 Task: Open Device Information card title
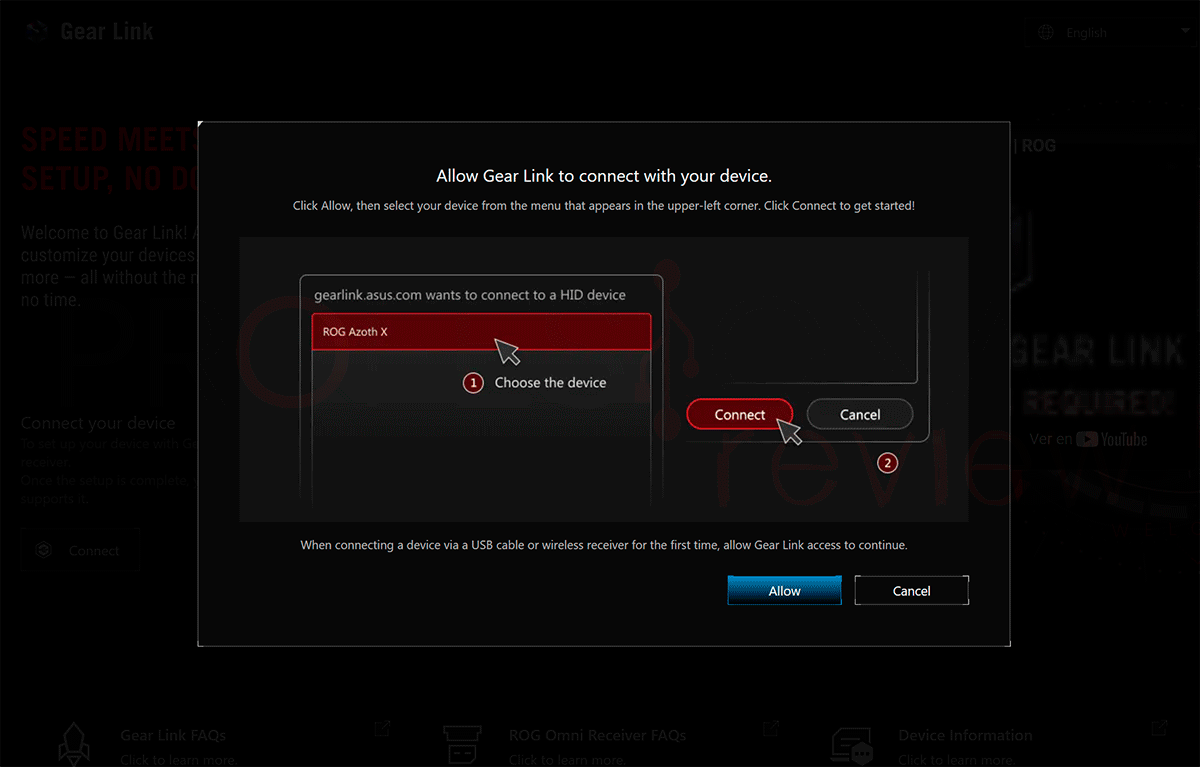[965, 736]
